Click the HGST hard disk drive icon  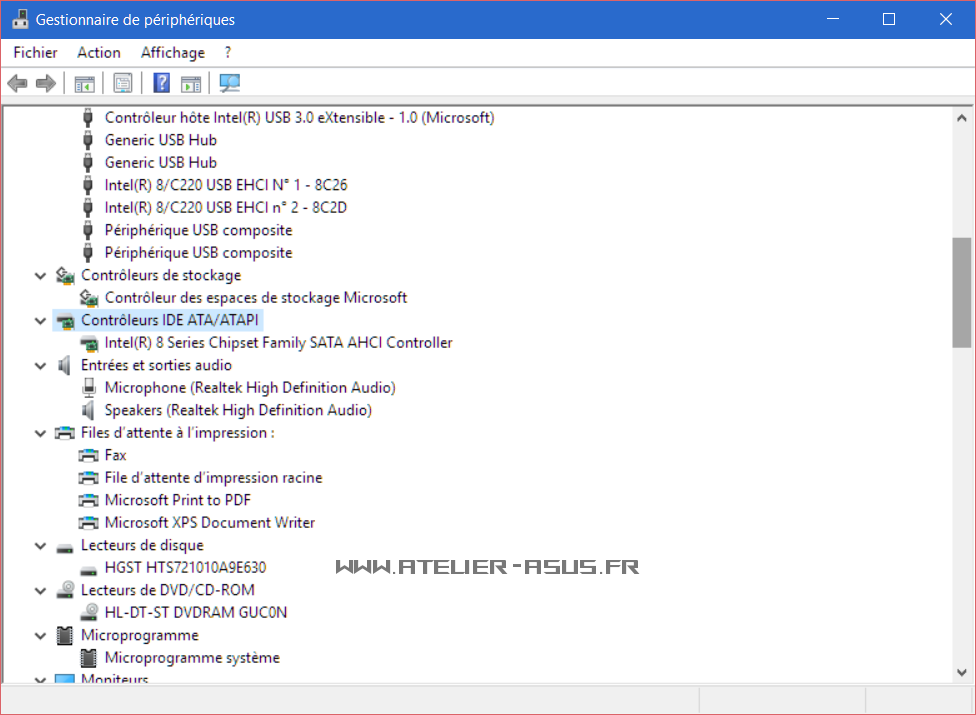(90, 568)
